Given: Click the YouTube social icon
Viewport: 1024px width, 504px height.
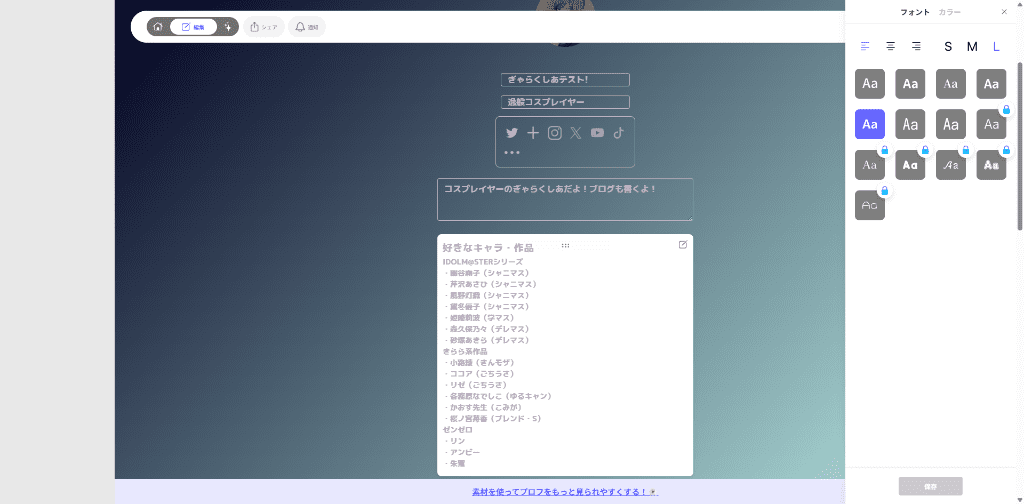Looking at the screenshot, I should click(x=597, y=133).
